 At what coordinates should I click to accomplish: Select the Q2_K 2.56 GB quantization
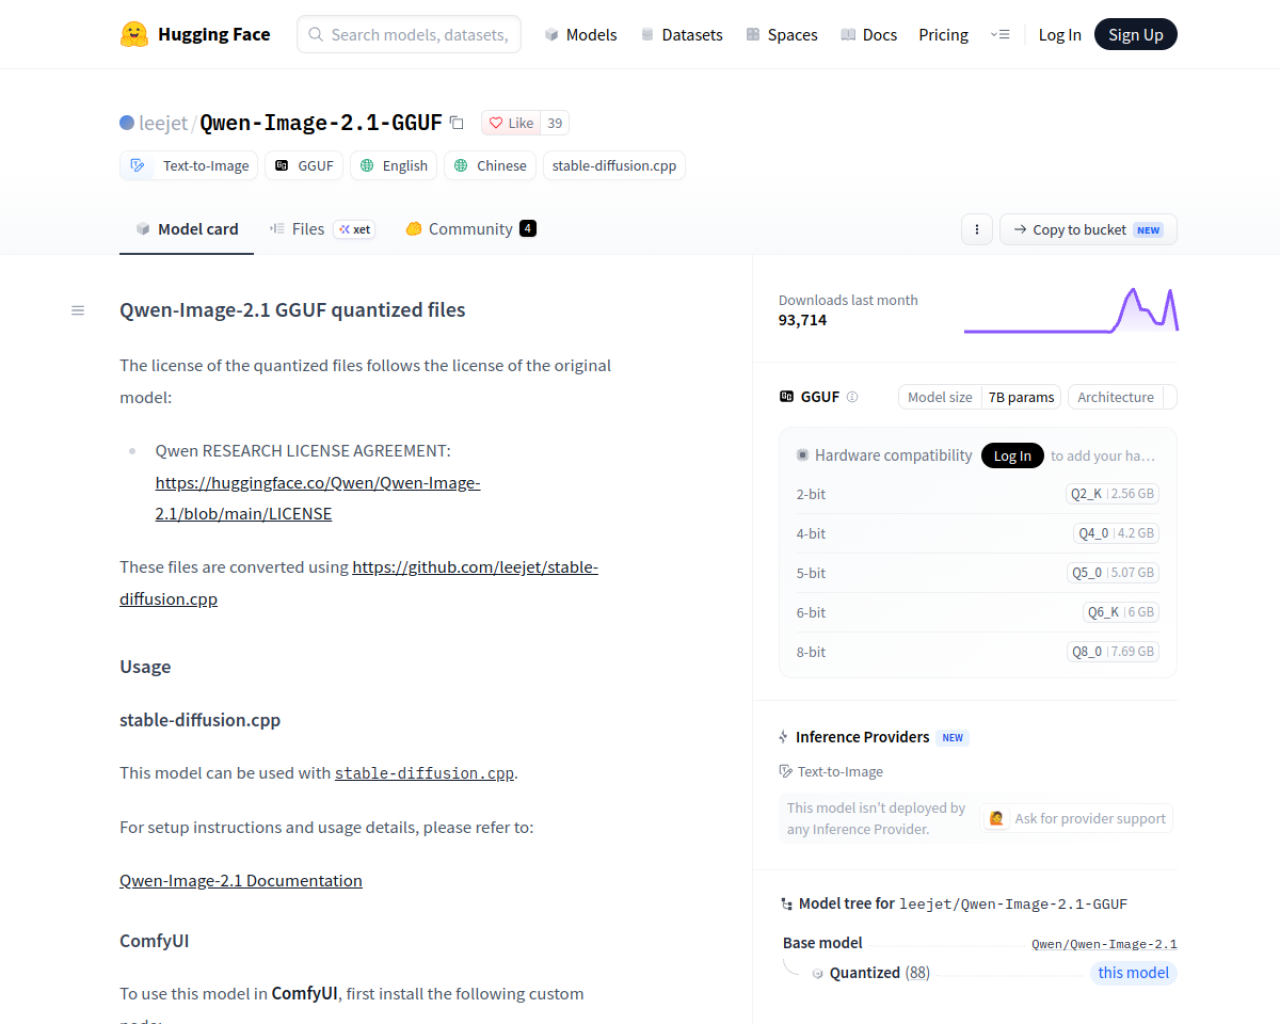coord(1112,494)
